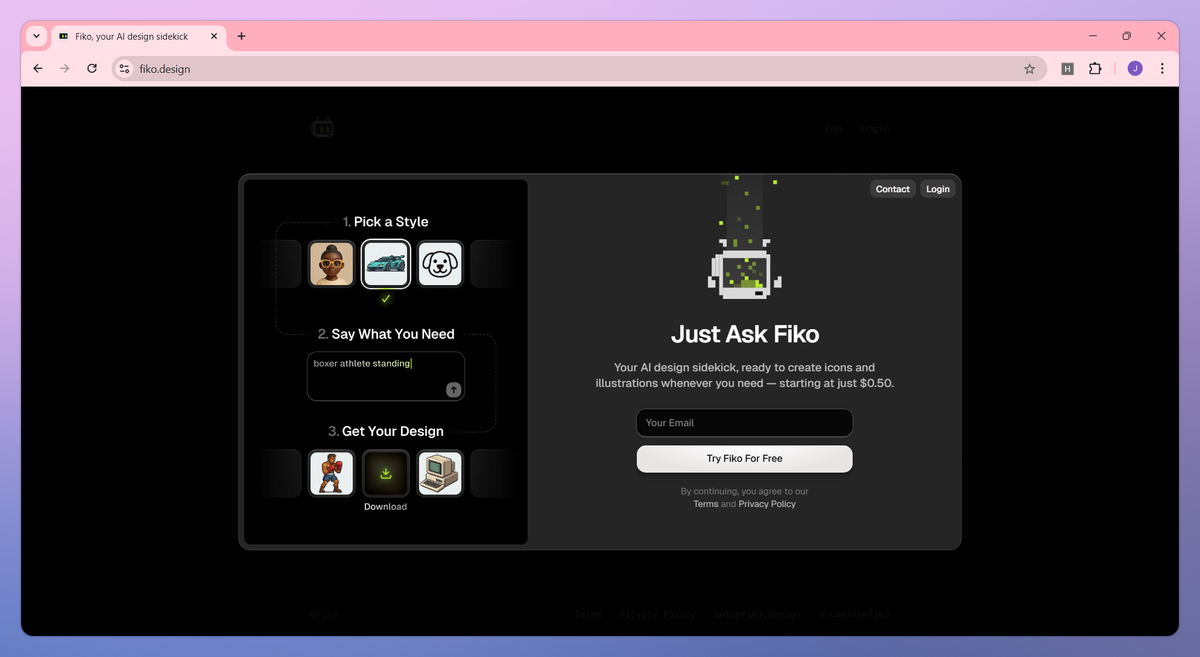This screenshot has height=657, width=1200.
Task: Select the teal sports car style thumbnail
Action: pyautogui.click(x=386, y=264)
